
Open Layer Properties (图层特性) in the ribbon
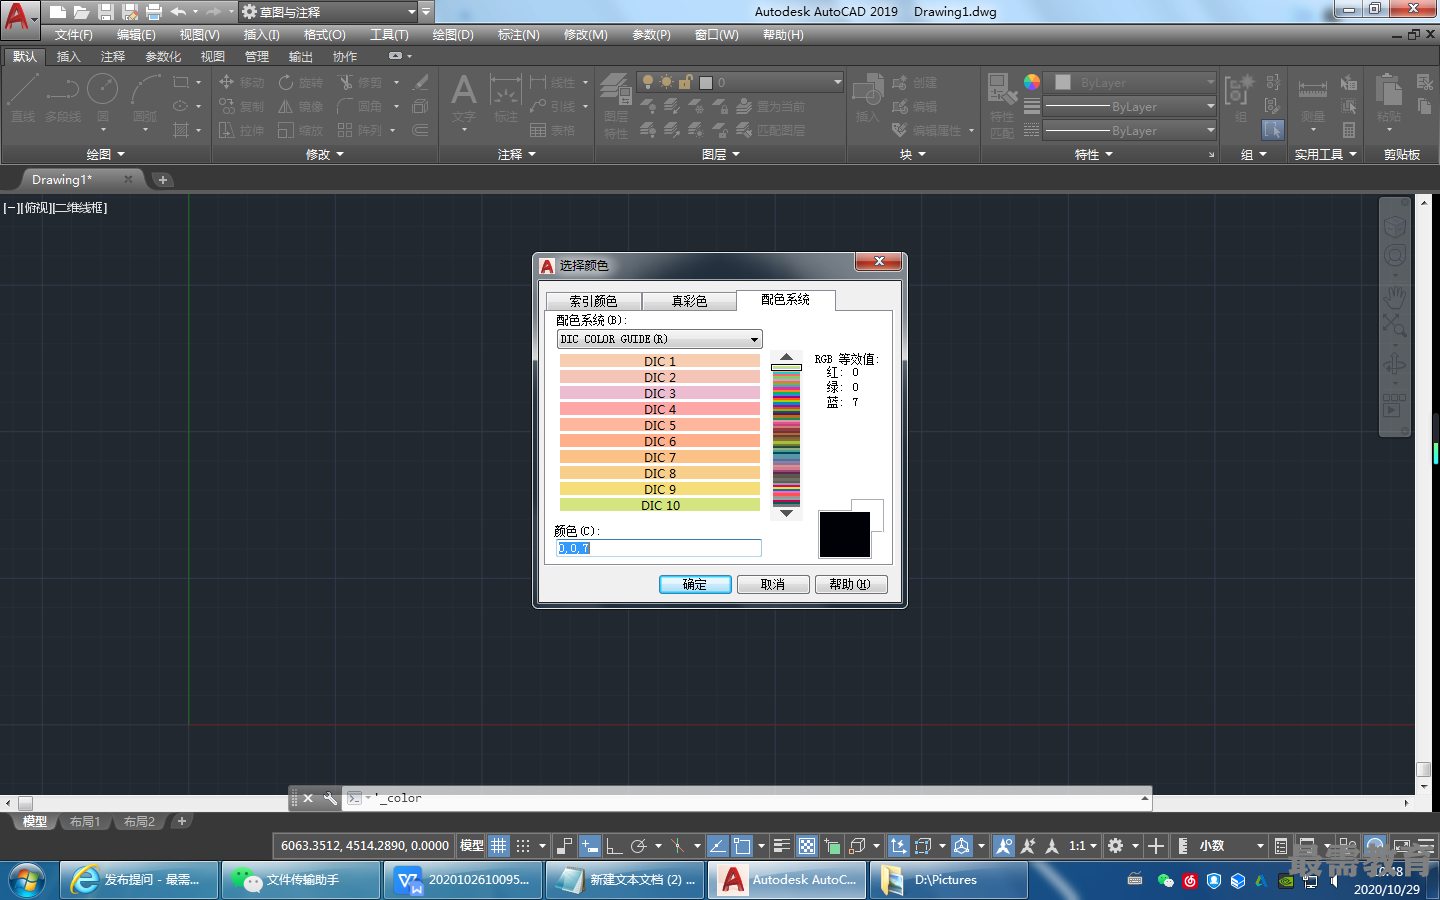pyautogui.click(x=616, y=105)
